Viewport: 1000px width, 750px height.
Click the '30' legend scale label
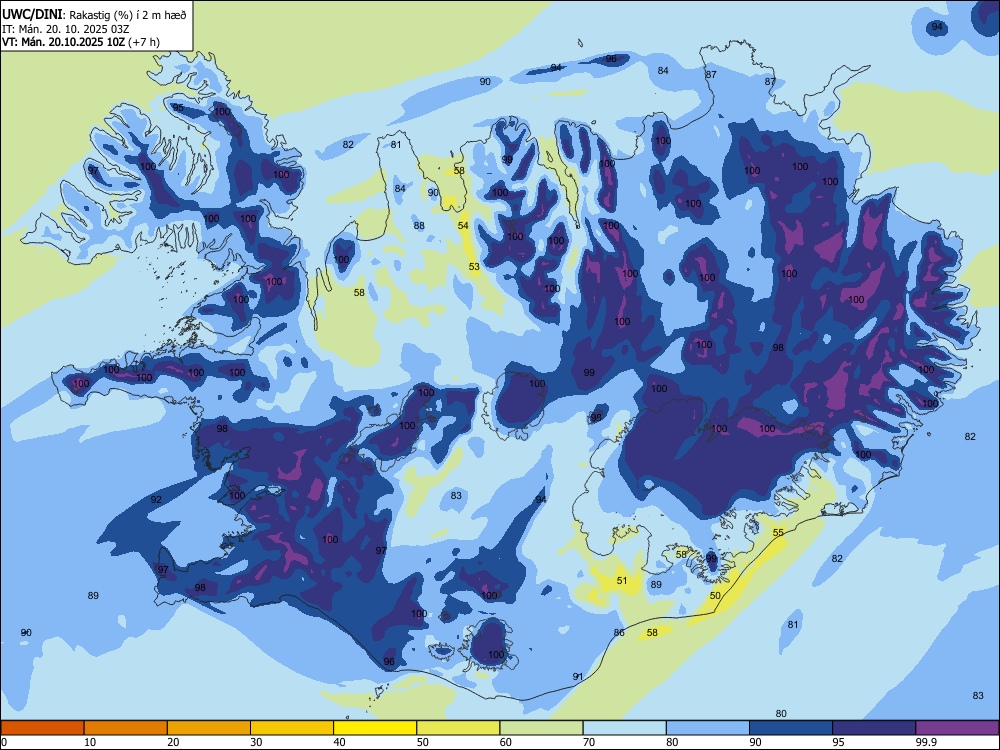[256, 742]
